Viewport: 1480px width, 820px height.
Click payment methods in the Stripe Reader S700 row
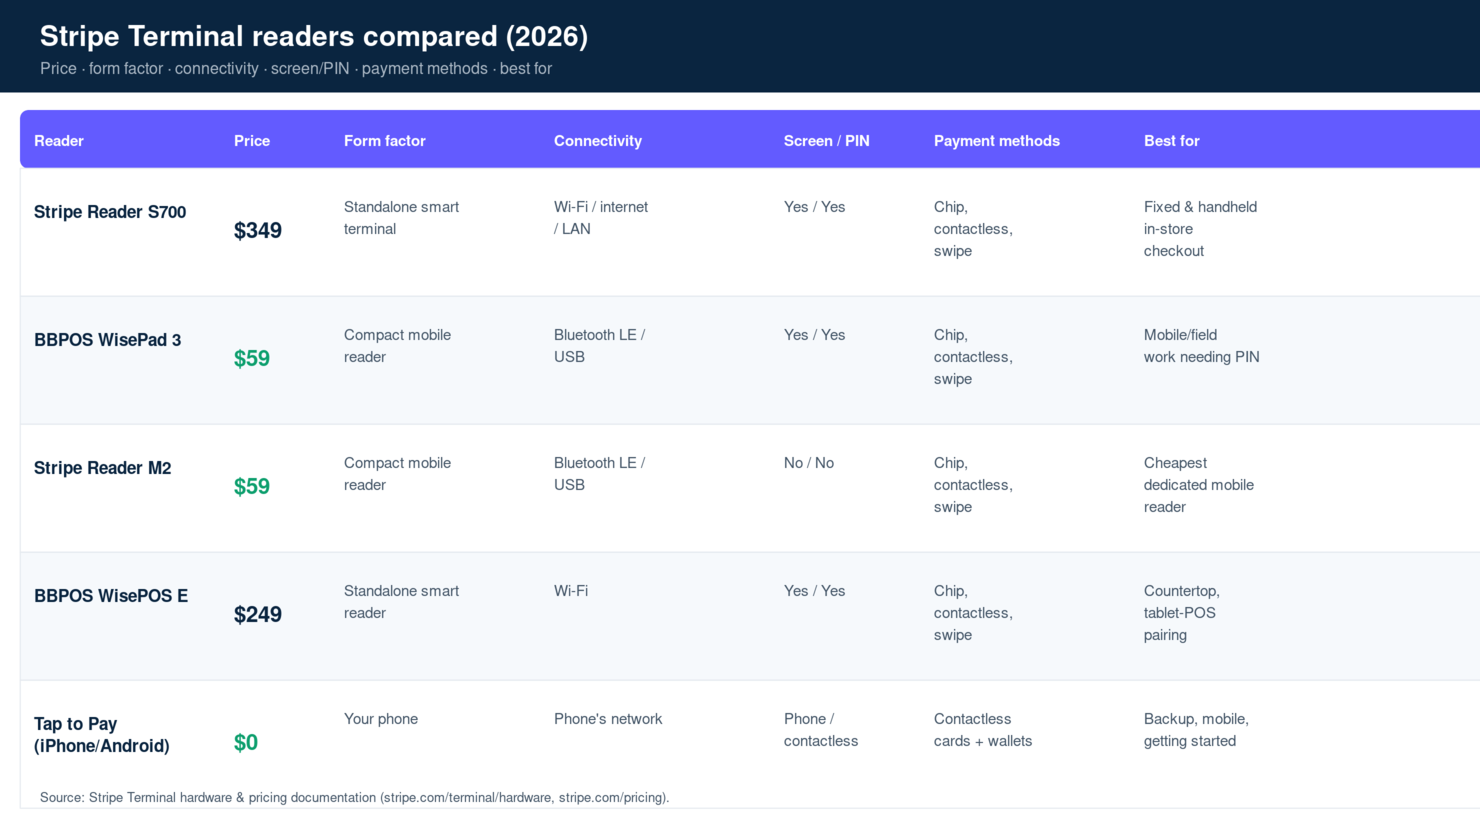[x=973, y=229]
